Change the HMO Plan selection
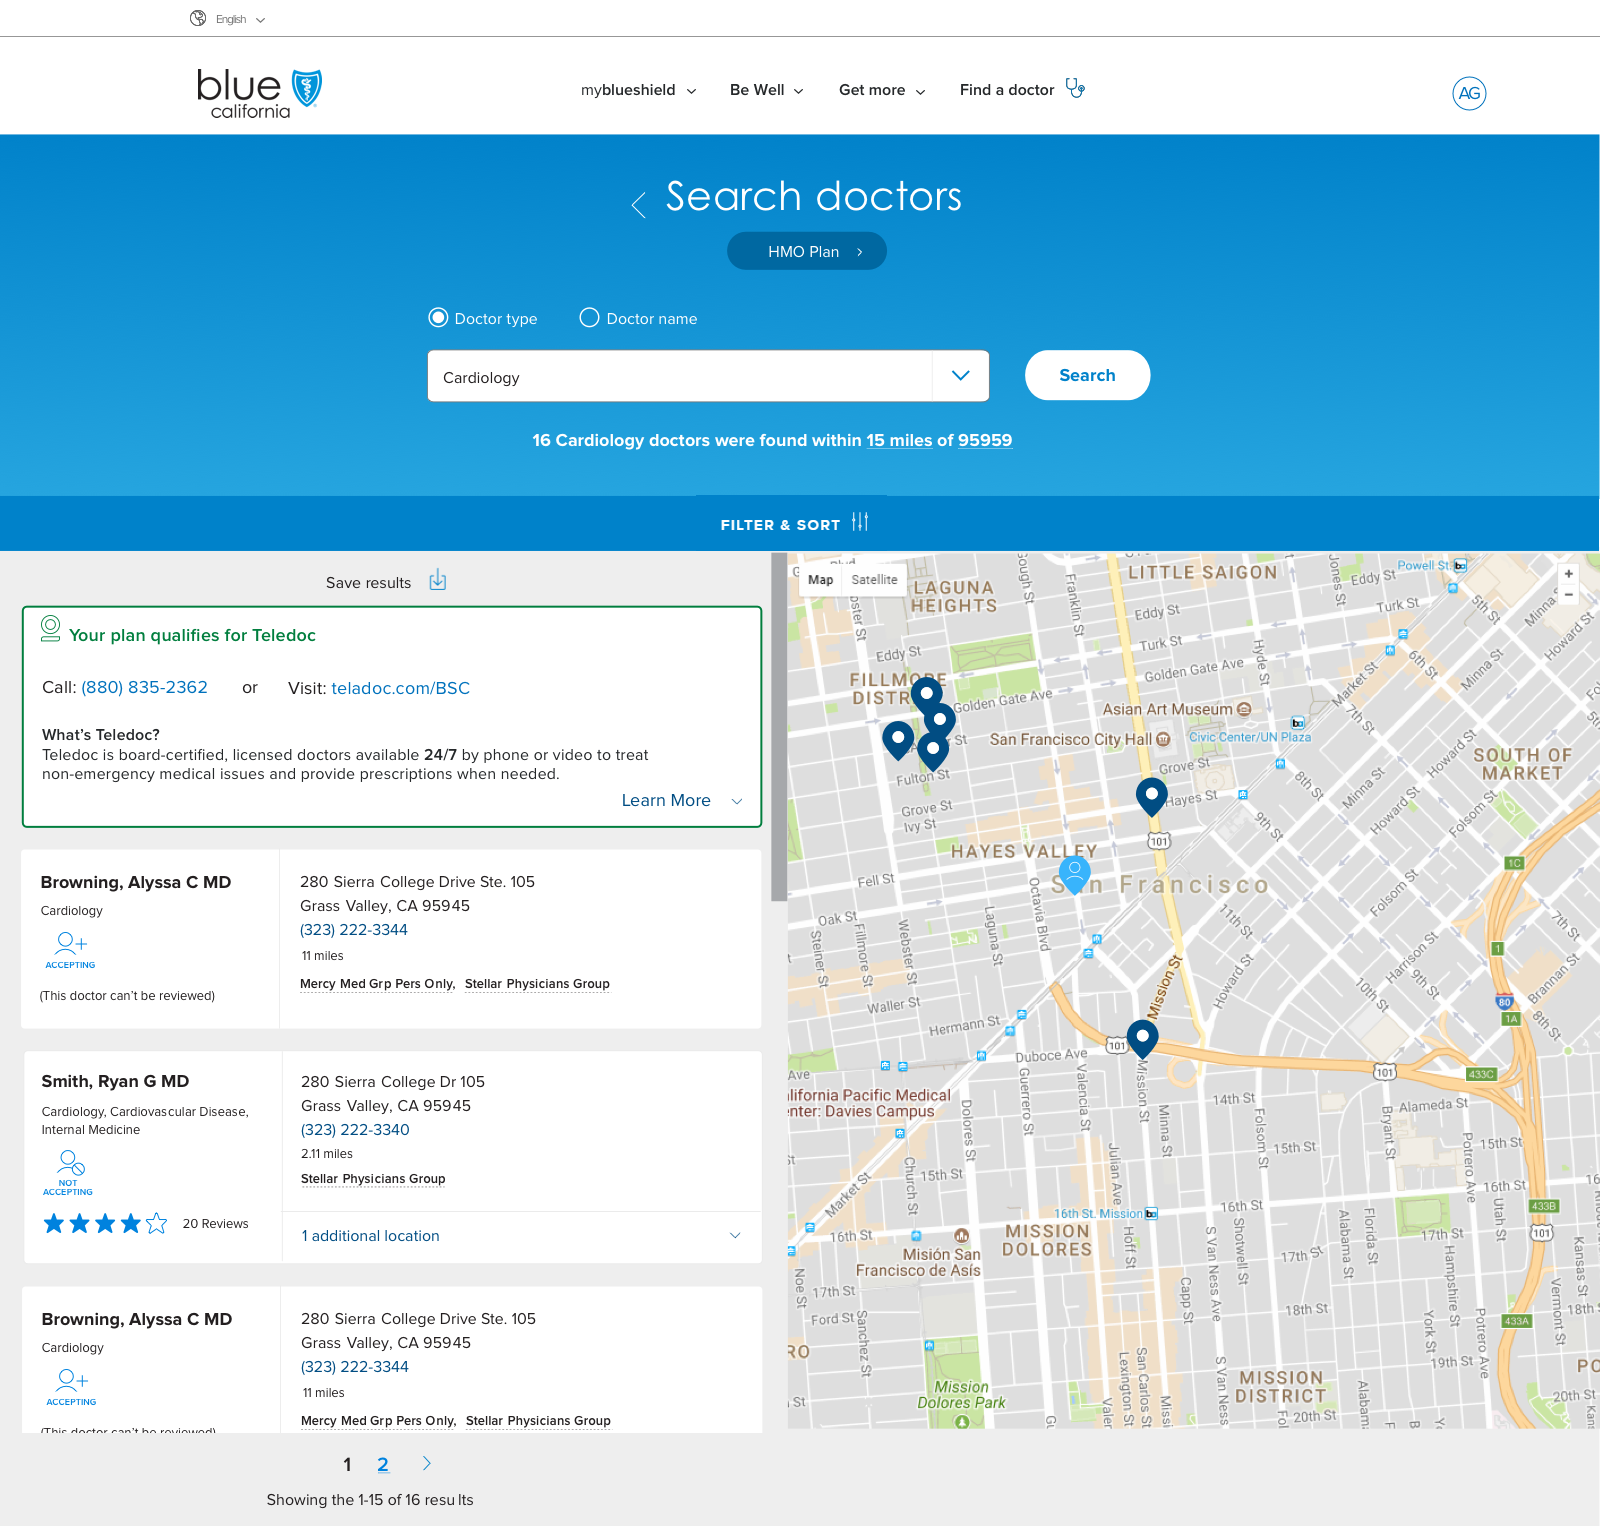 [807, 251]
